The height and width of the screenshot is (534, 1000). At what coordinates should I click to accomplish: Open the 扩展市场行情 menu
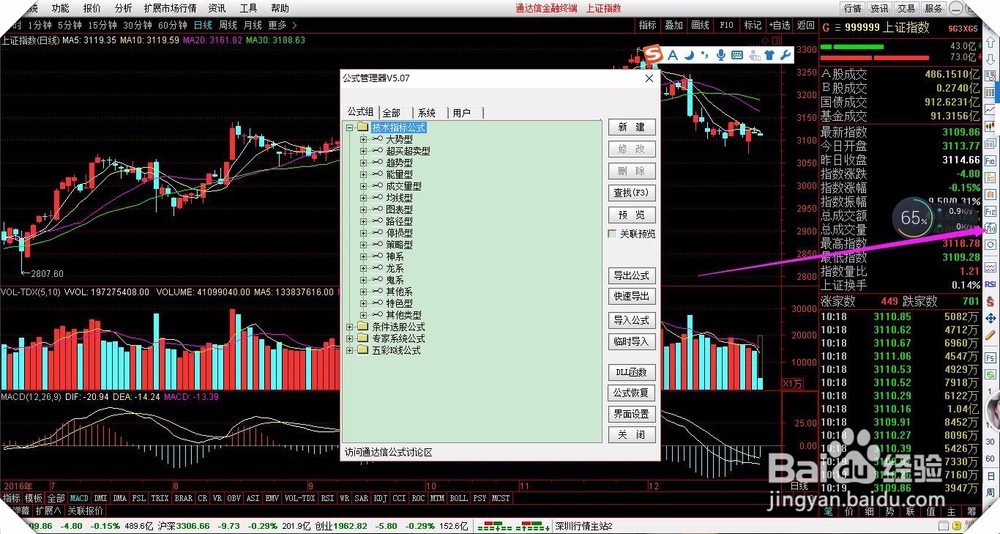click(170, 8)
